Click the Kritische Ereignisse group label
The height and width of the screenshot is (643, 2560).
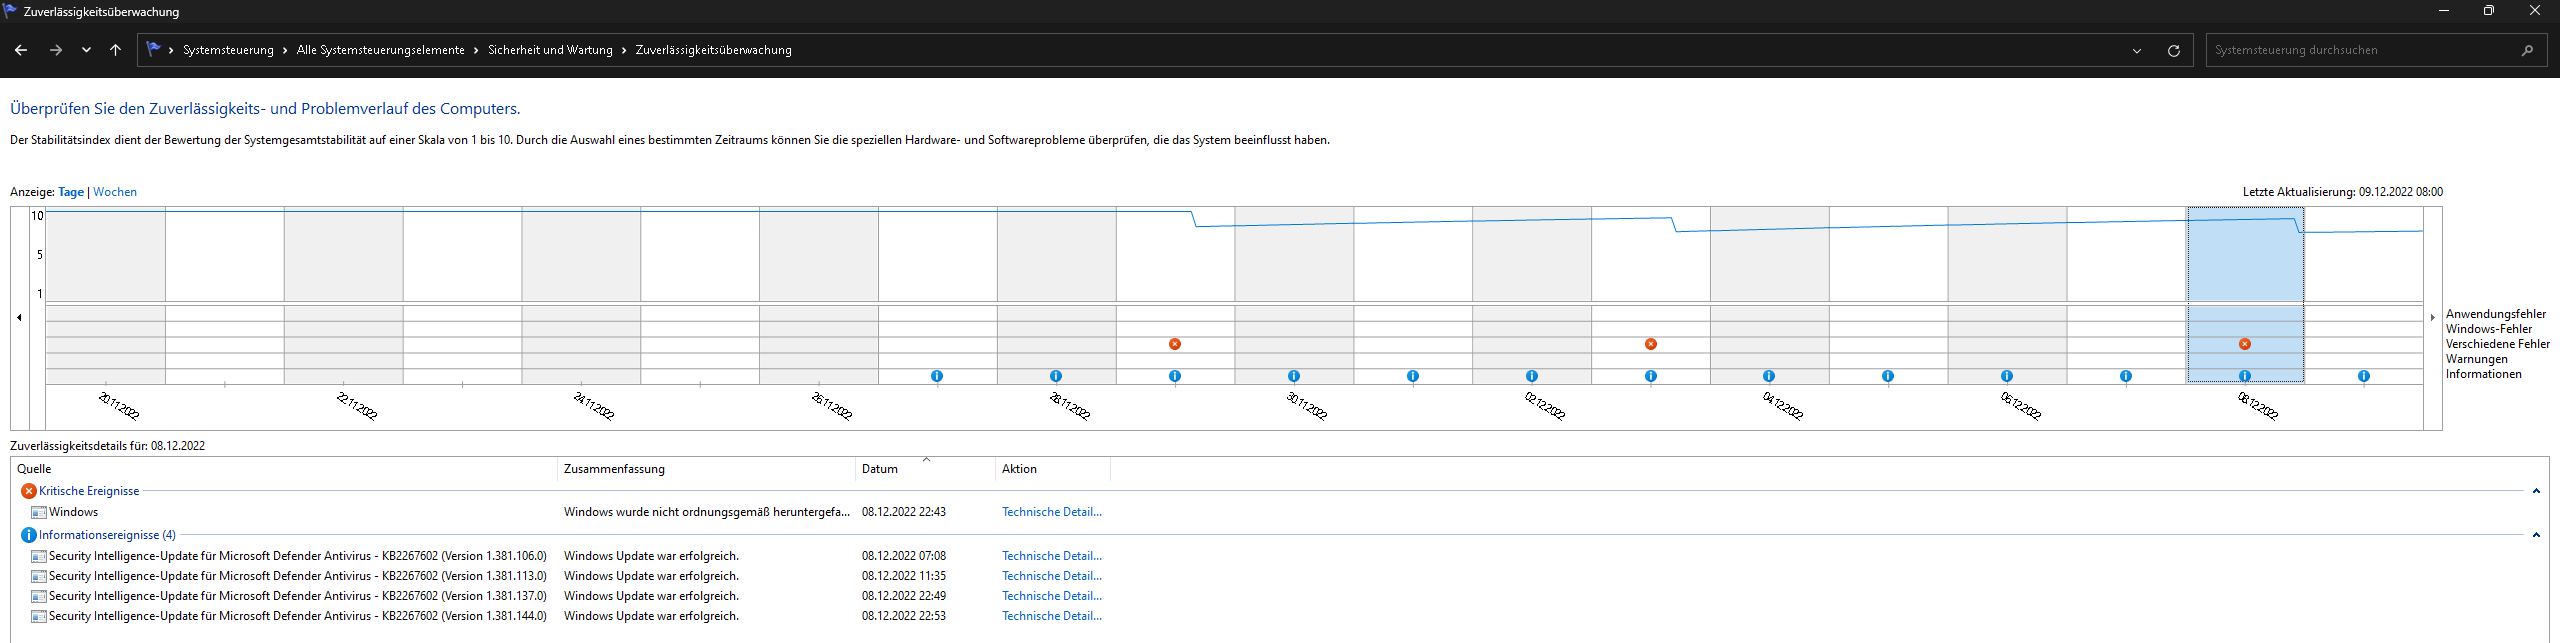pos(89,491)
